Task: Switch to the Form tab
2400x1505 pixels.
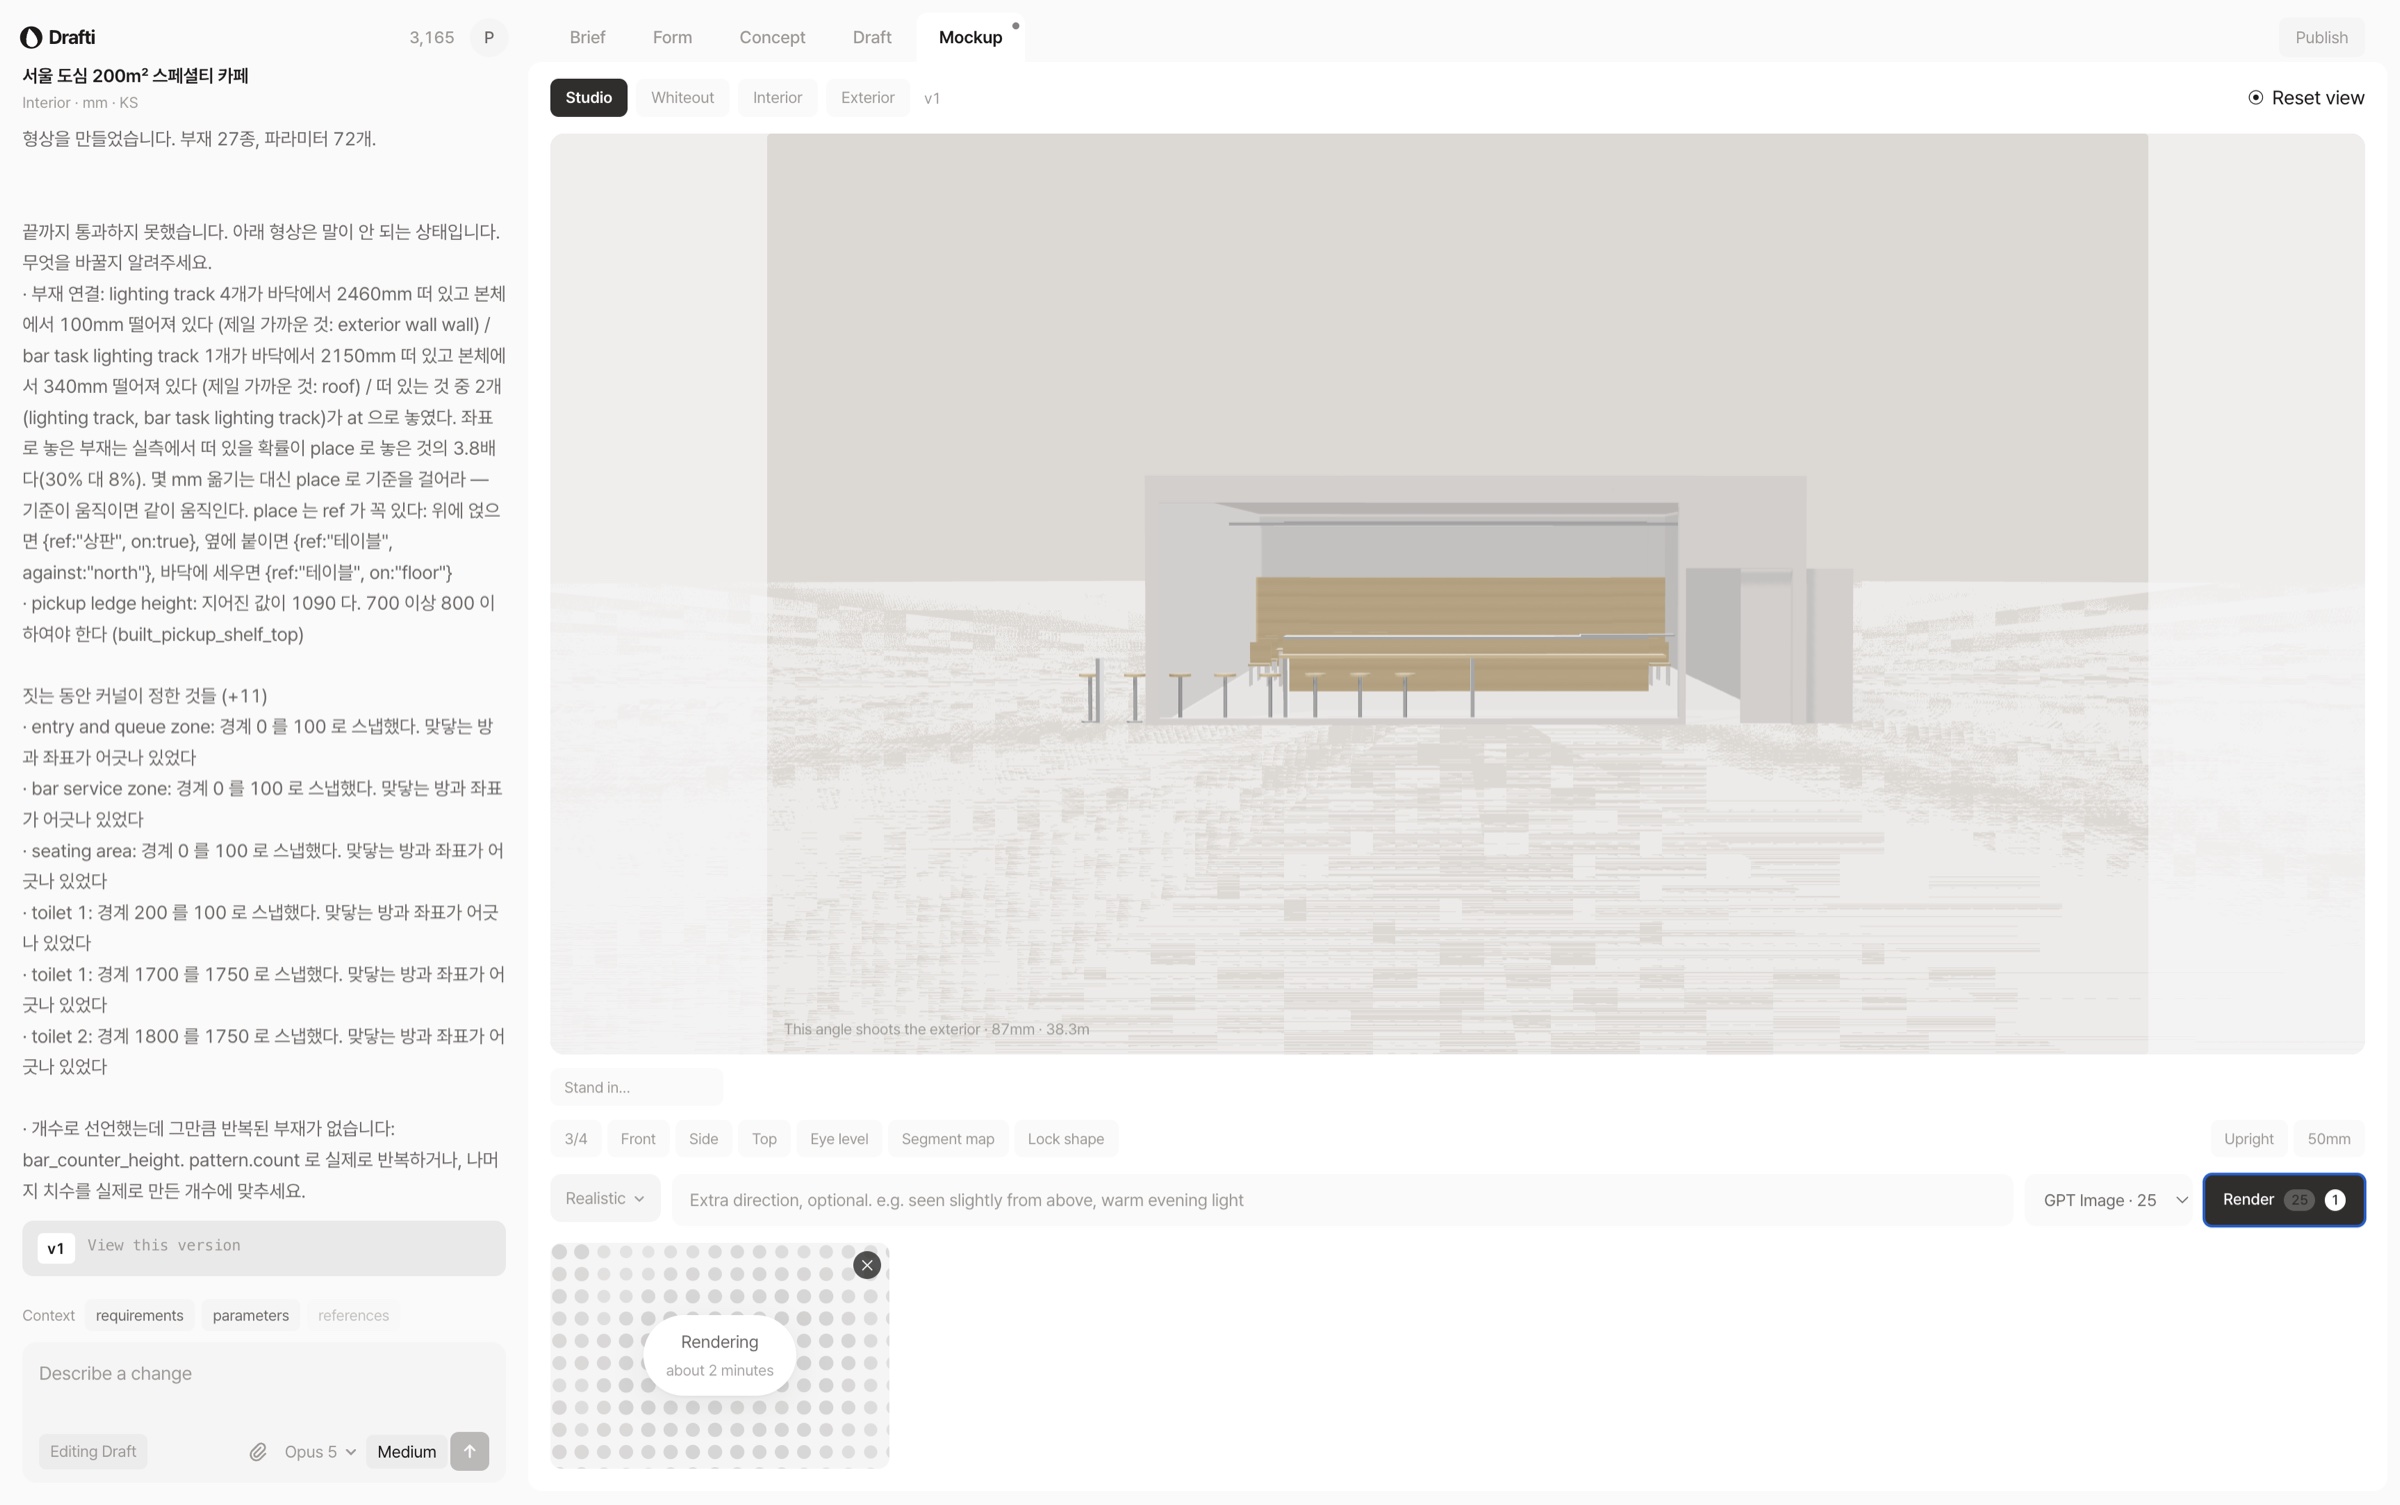Action: tap(672, 37)
